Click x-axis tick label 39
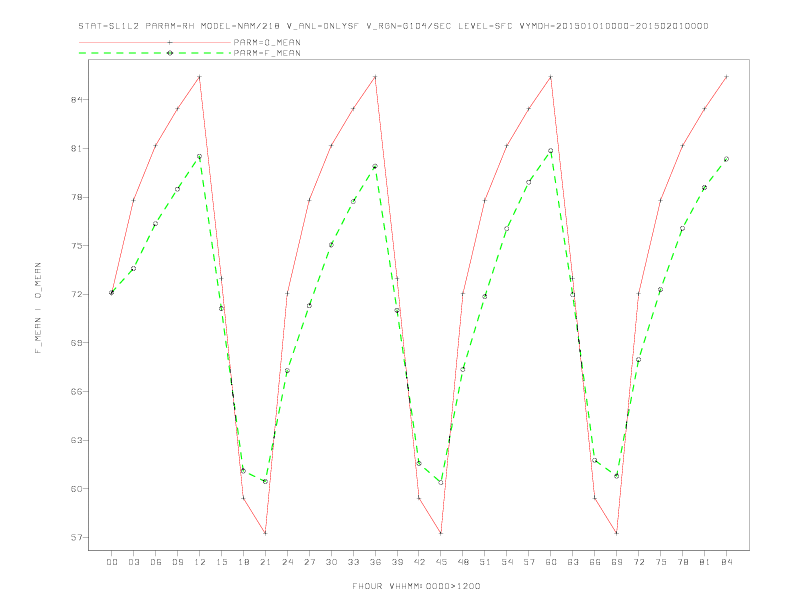Screen dimensions: 792x612 click(x=397, y=562)
